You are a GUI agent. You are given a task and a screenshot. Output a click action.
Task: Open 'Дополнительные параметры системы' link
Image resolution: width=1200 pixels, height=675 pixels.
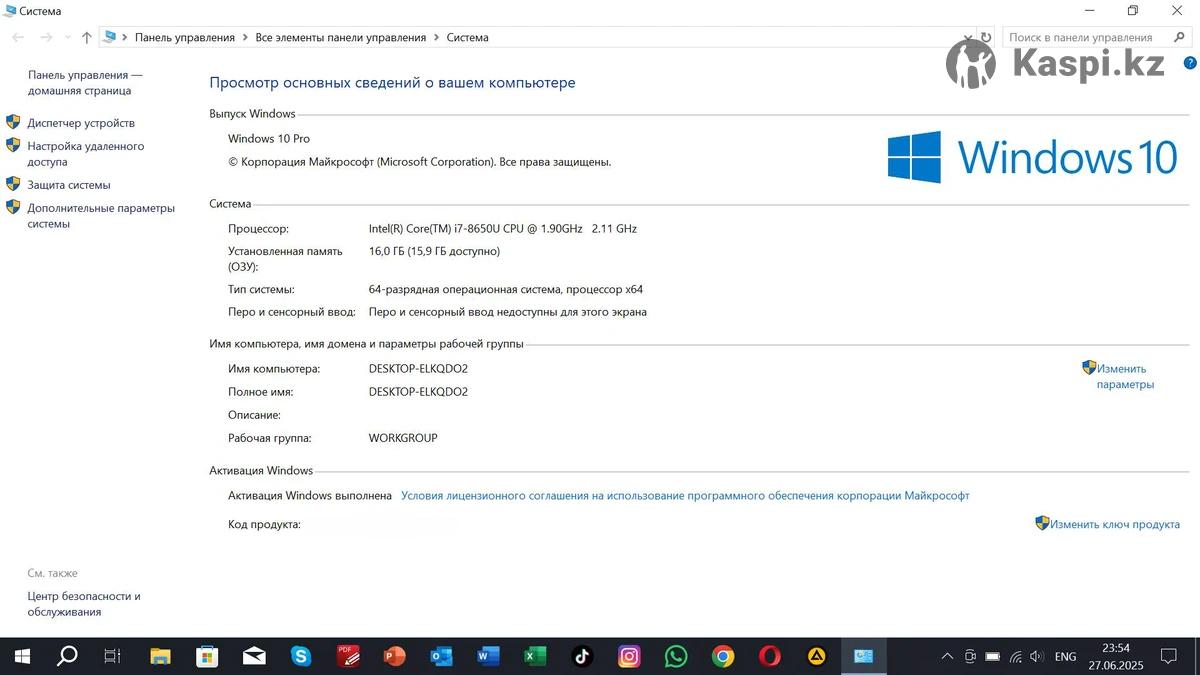(101, 216)
